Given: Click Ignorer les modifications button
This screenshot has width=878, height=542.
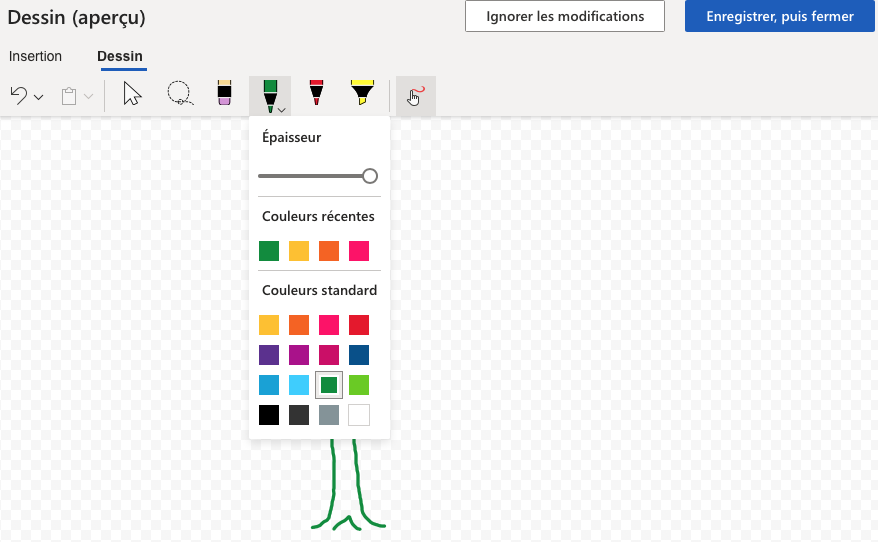Looking at the screenshot, I should [x=565, y=16].
